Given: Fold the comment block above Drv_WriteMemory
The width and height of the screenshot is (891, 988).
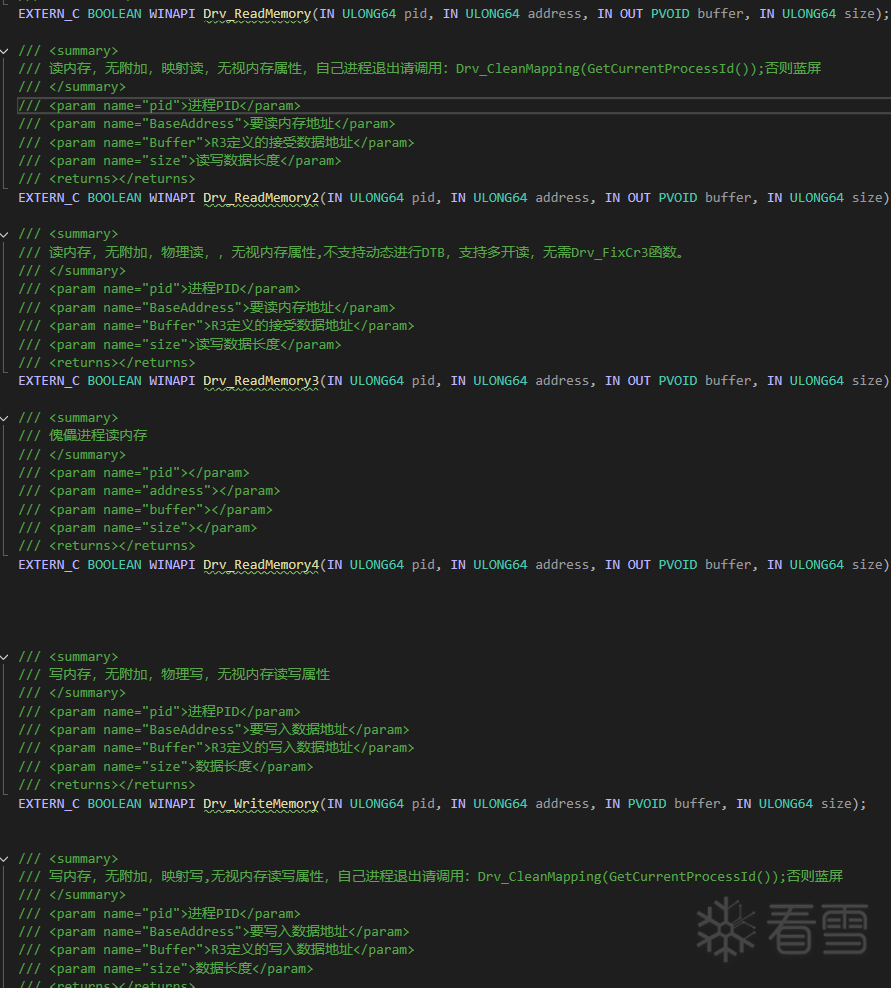Looking at the screenshot, I should coord(5,657).
